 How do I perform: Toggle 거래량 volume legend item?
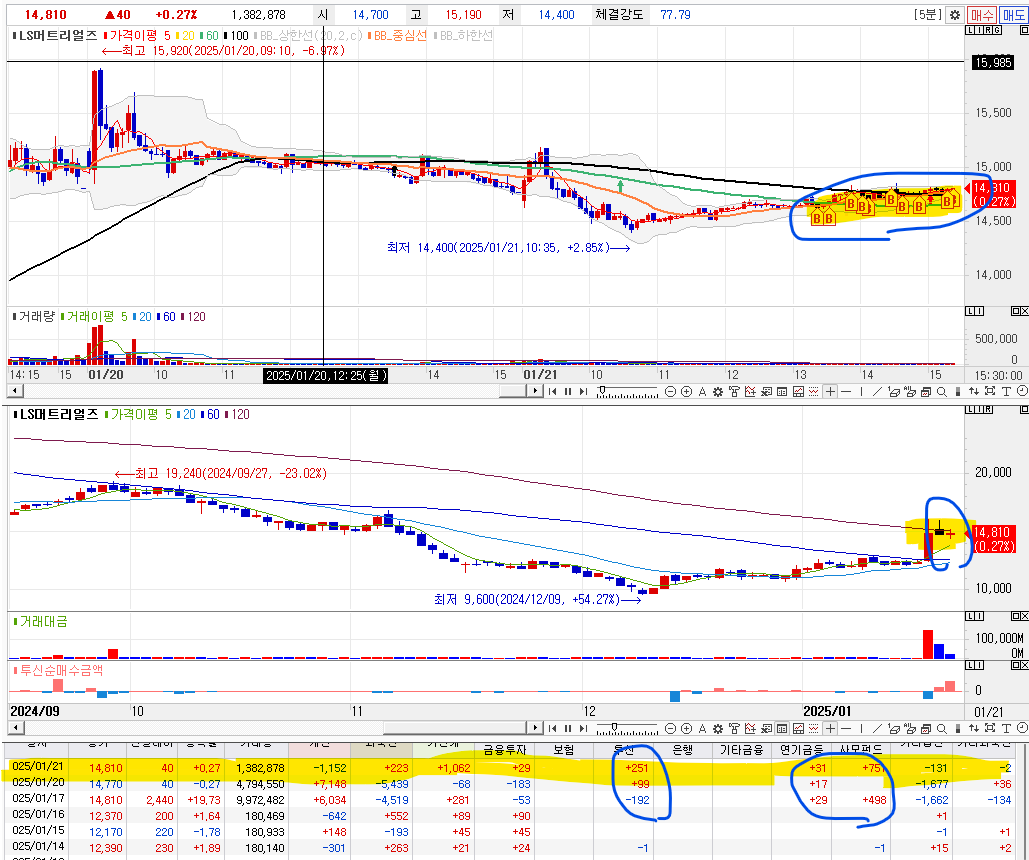pos(33,316)
